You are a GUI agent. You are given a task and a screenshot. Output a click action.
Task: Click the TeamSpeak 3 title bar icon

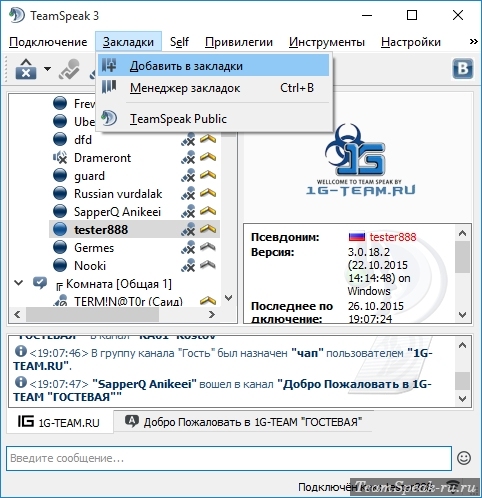17,15
